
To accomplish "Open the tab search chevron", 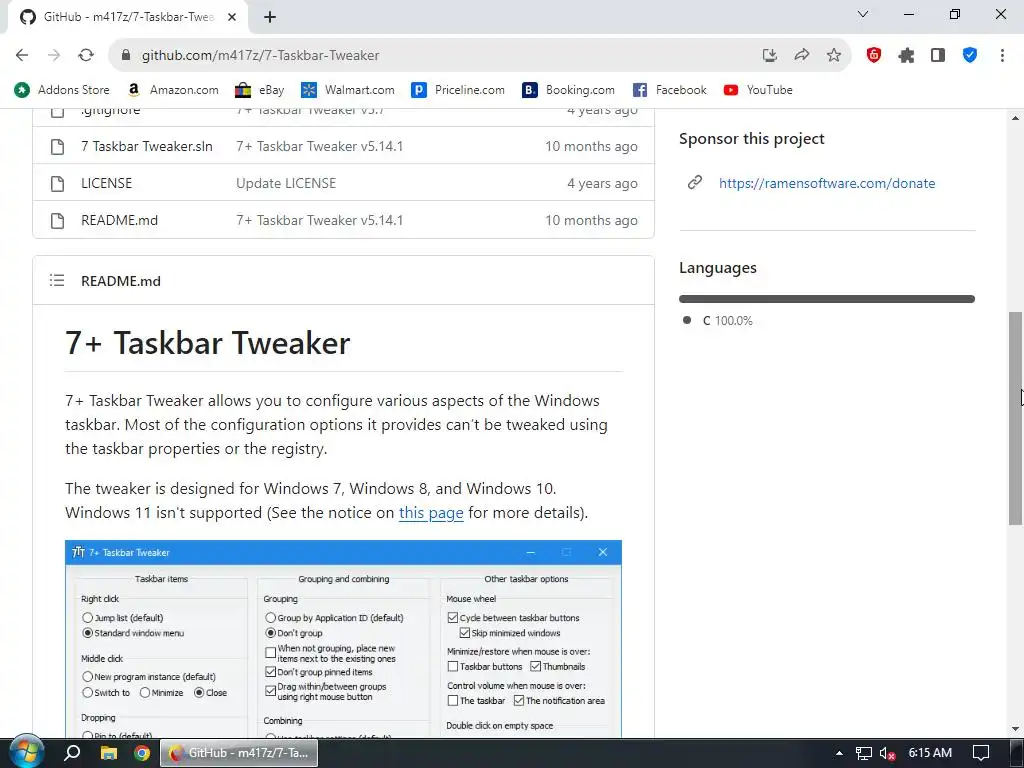I will [x=863, y=14].
